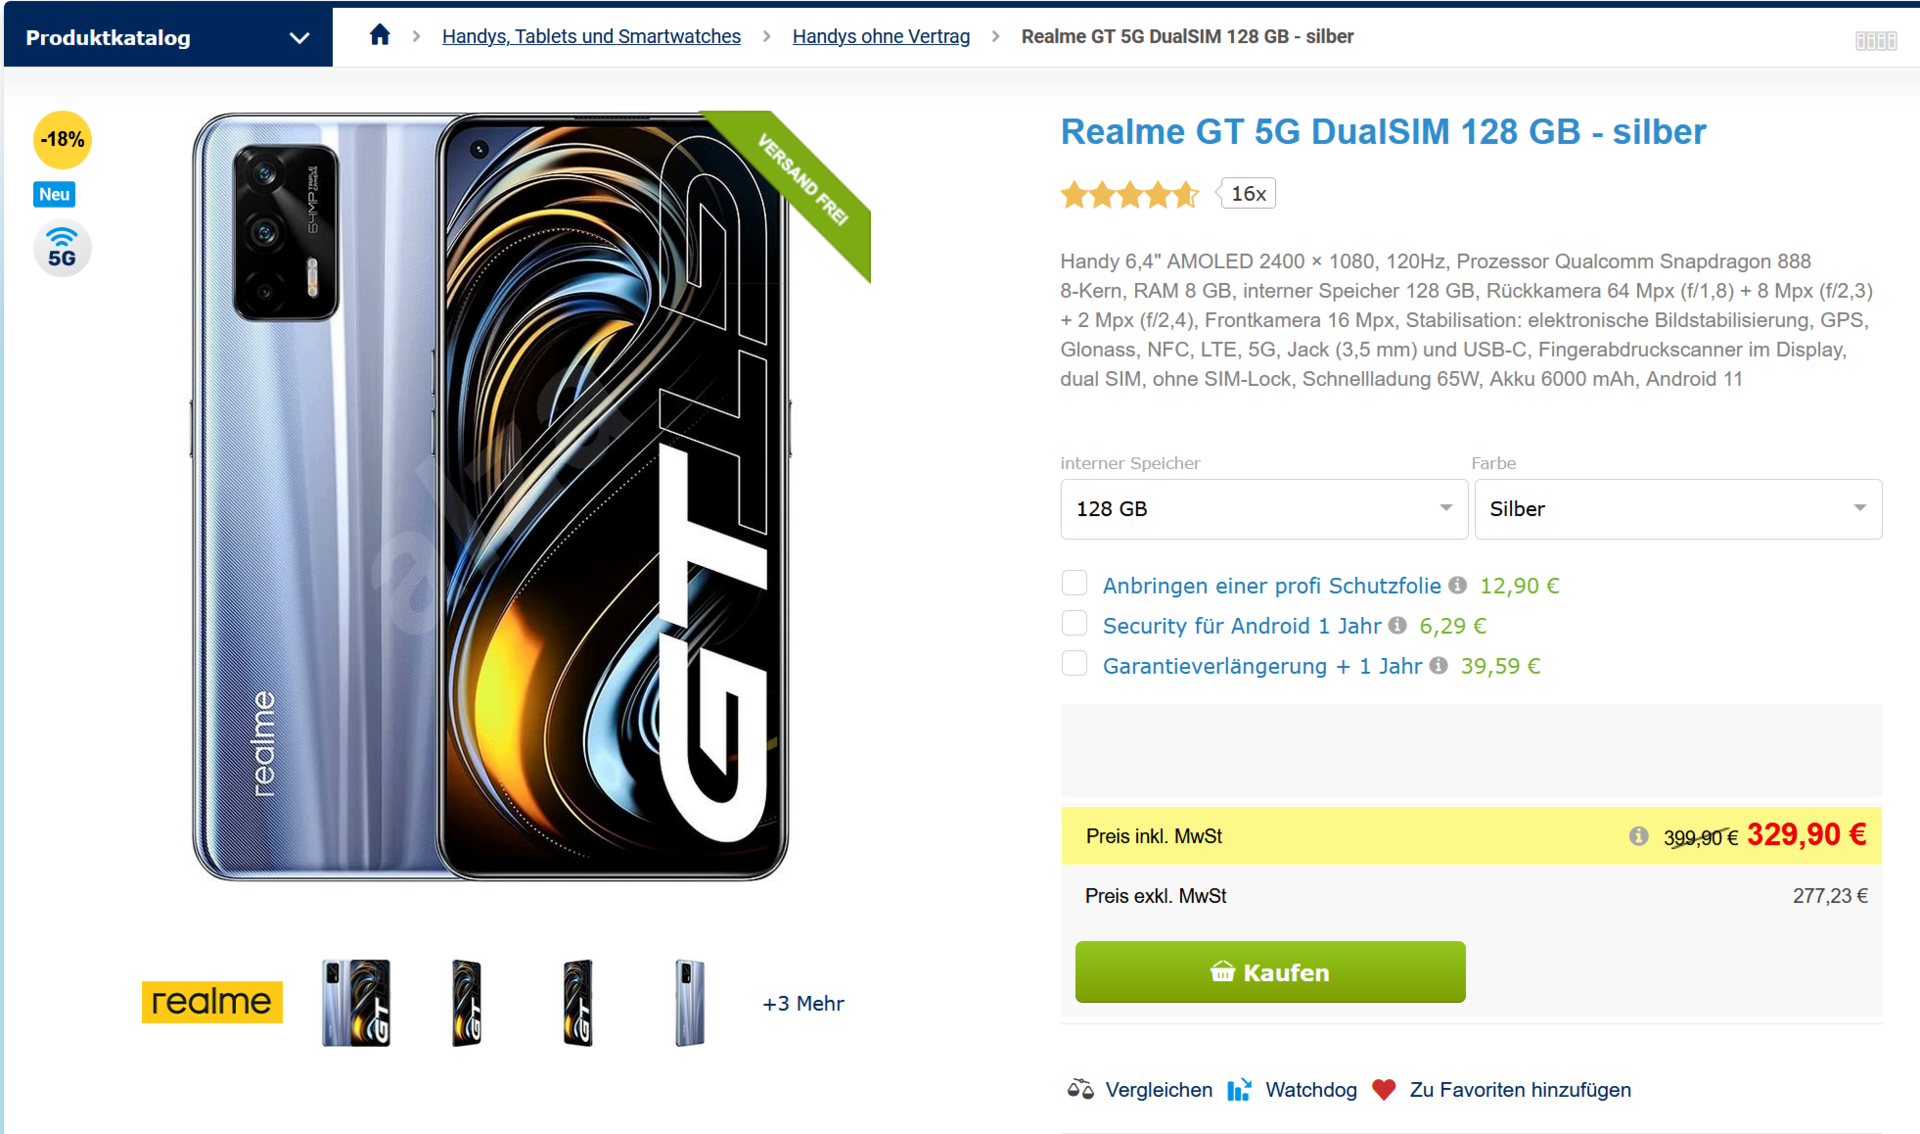The height and width of the screenshot is (1134, 1920).
Task: Add to favorites with heart icon
Action: (1384, 1089)
